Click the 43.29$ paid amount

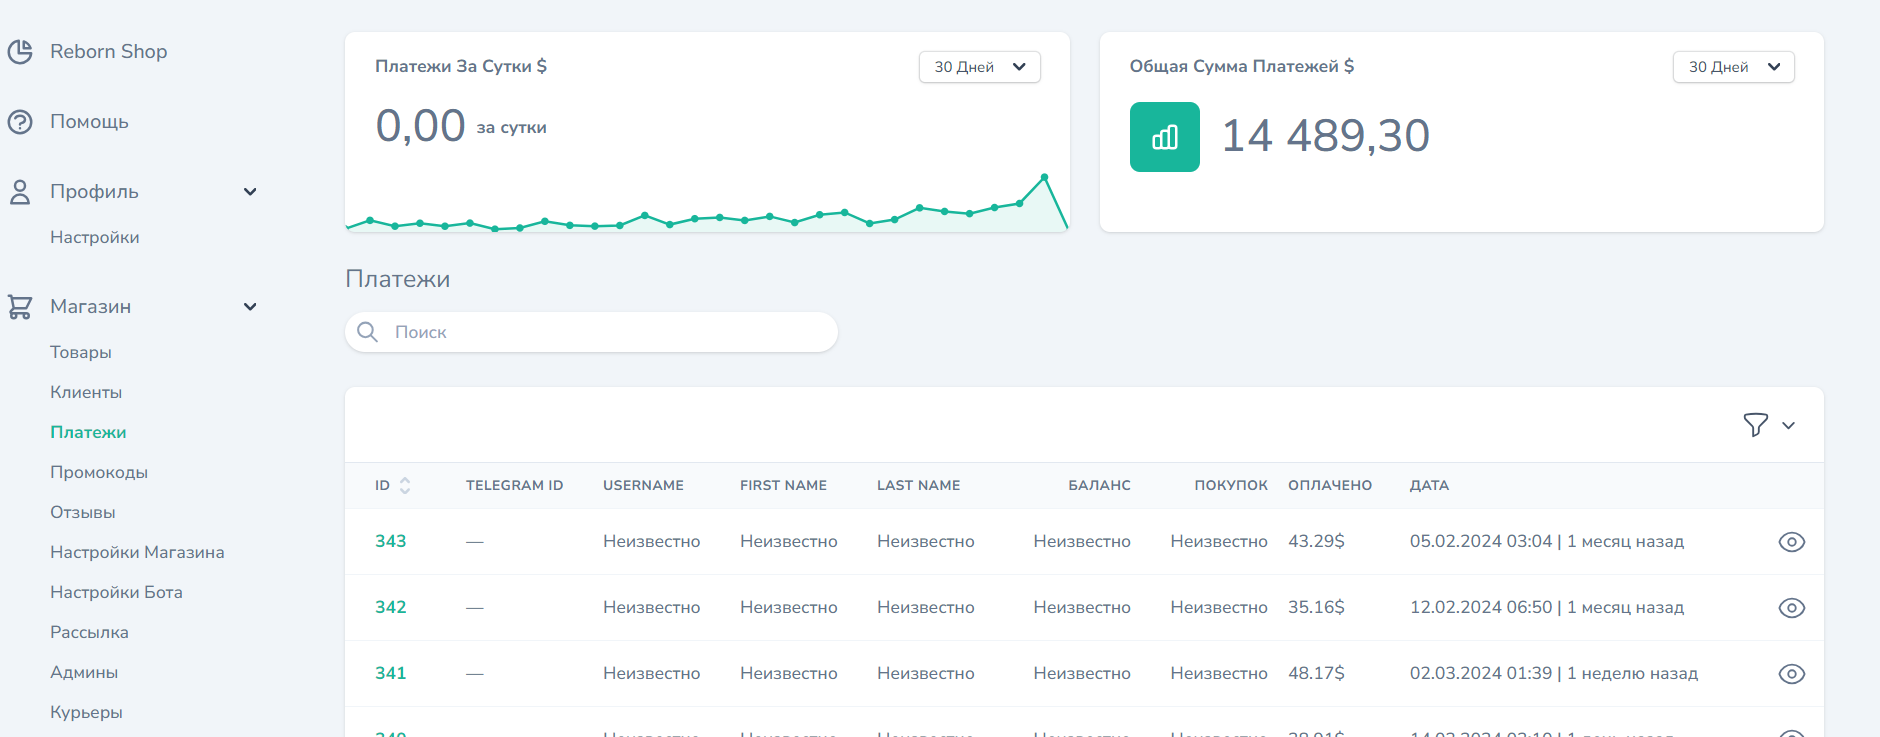(1316, 541)
